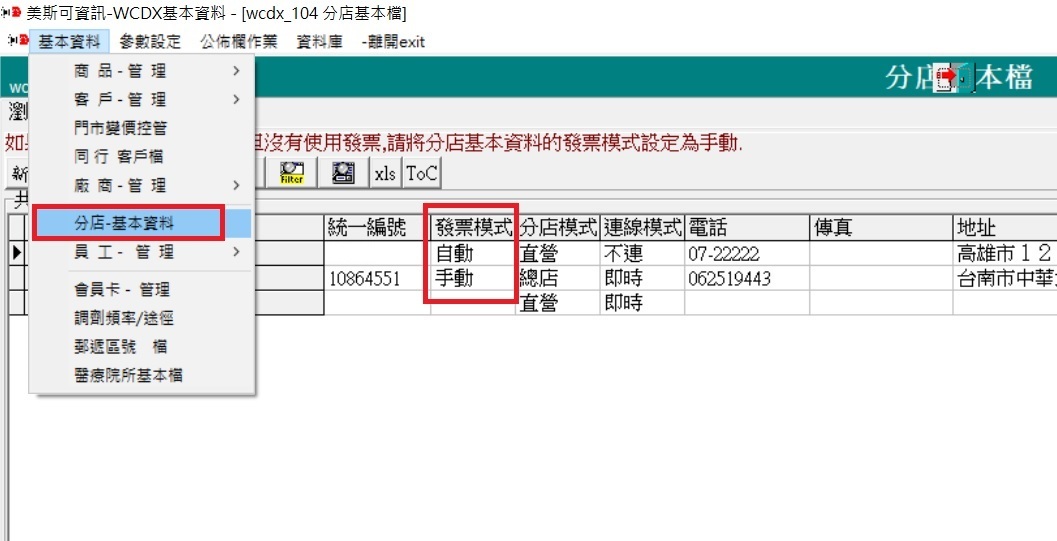
Task: Select 郵遞區號 檔 from the menu
Action: coord(142,346)
